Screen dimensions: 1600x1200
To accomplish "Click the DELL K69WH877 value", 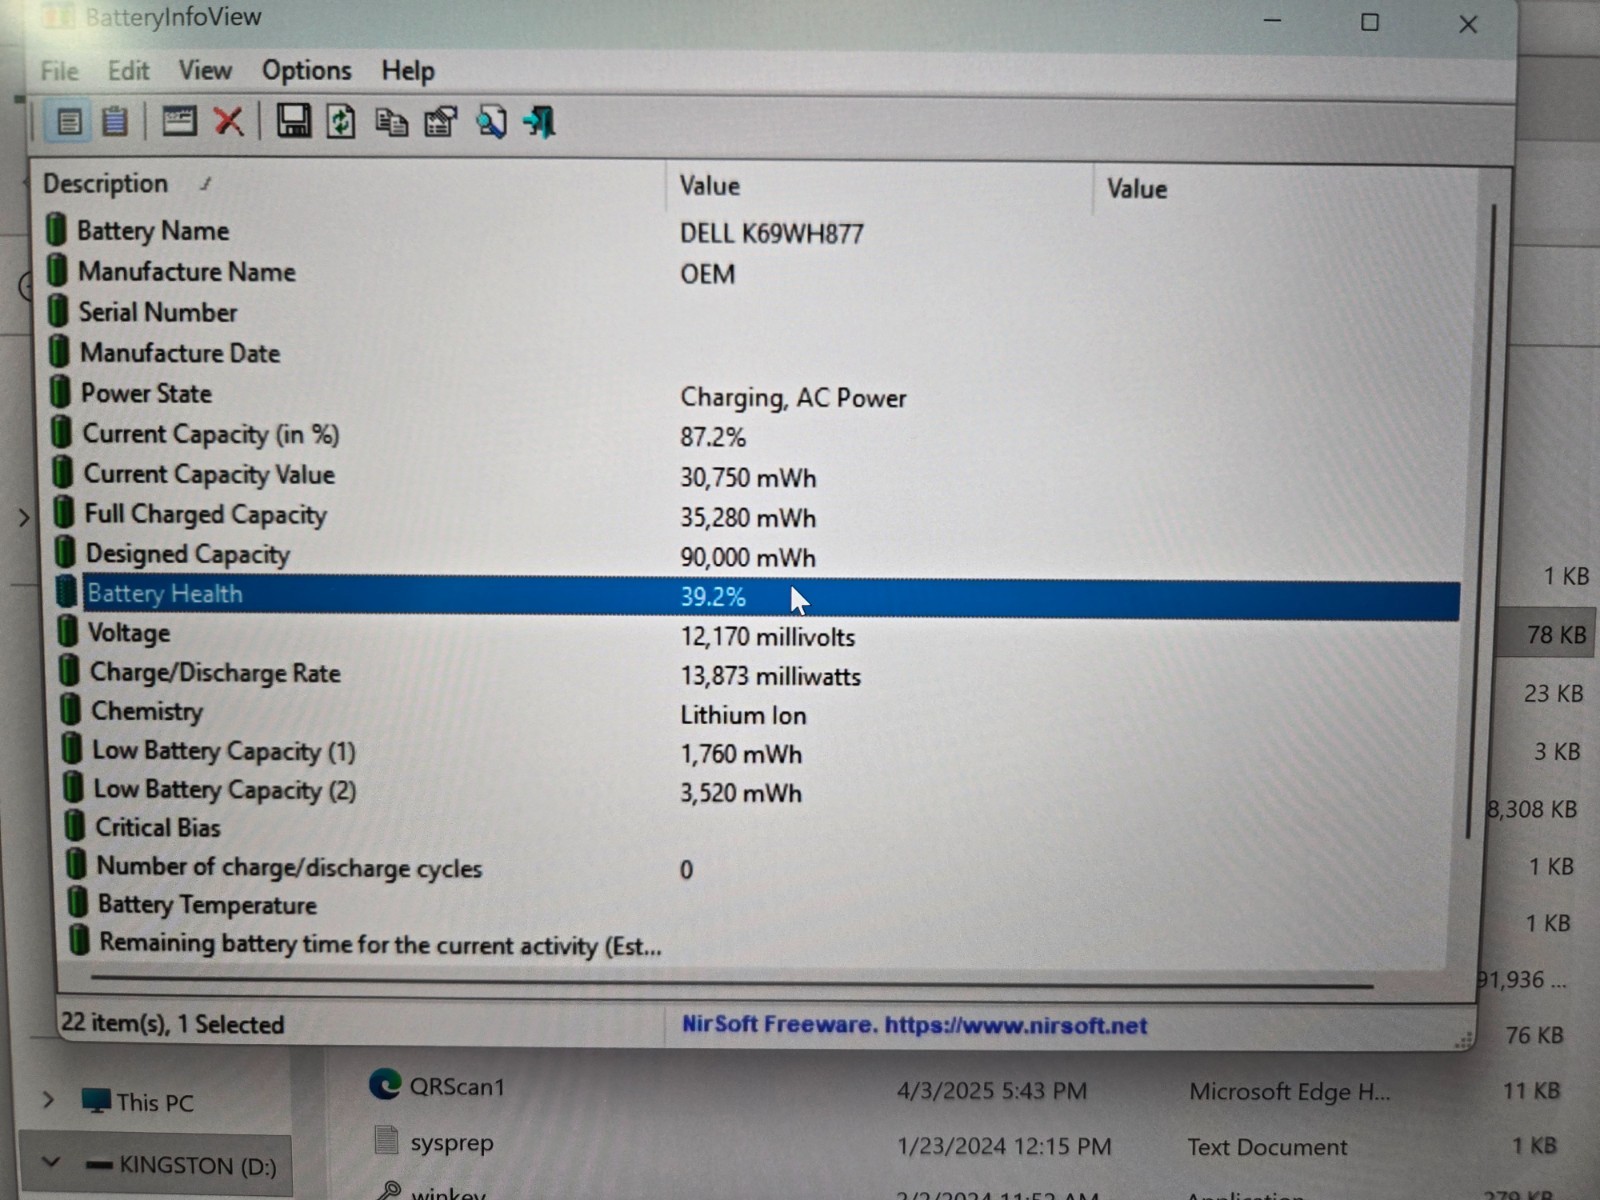I will tap(771, 234).
